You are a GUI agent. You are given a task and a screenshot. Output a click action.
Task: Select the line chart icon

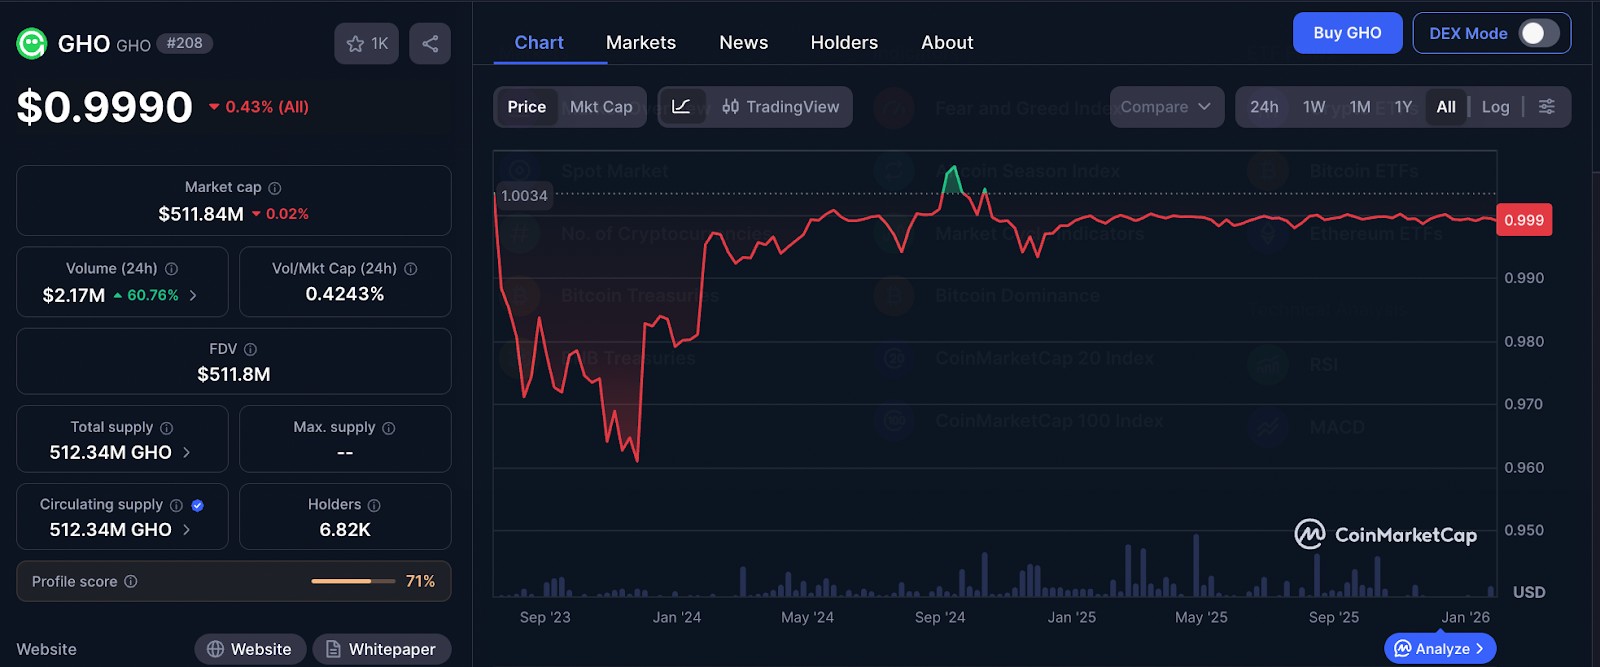click(681, 107)
